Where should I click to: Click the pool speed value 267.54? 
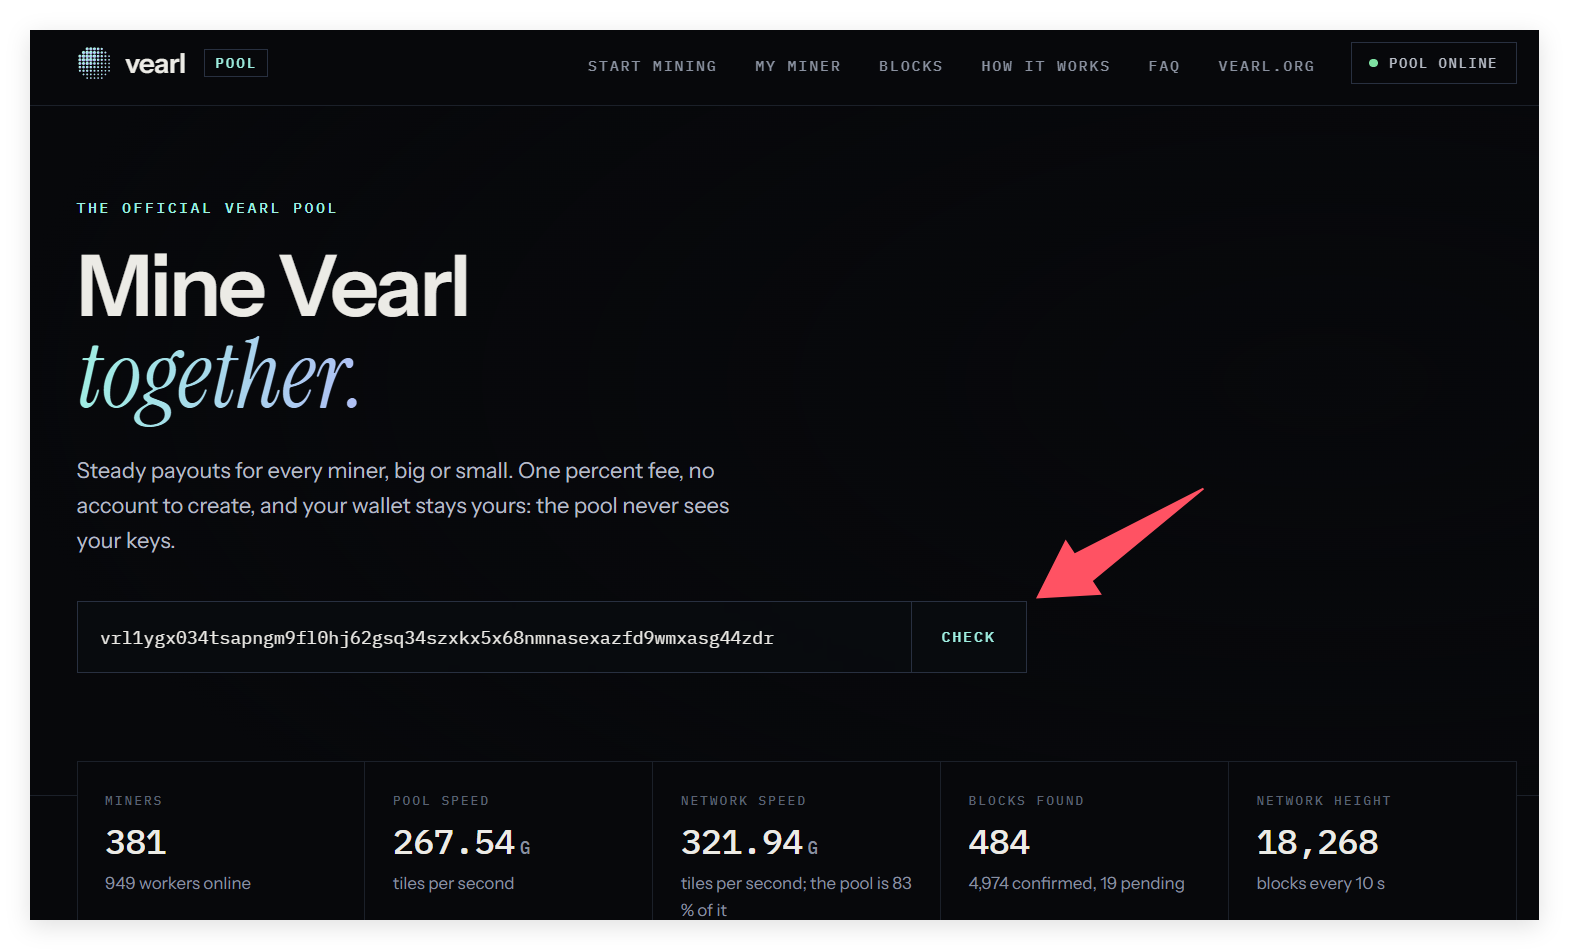click(454, 842)
